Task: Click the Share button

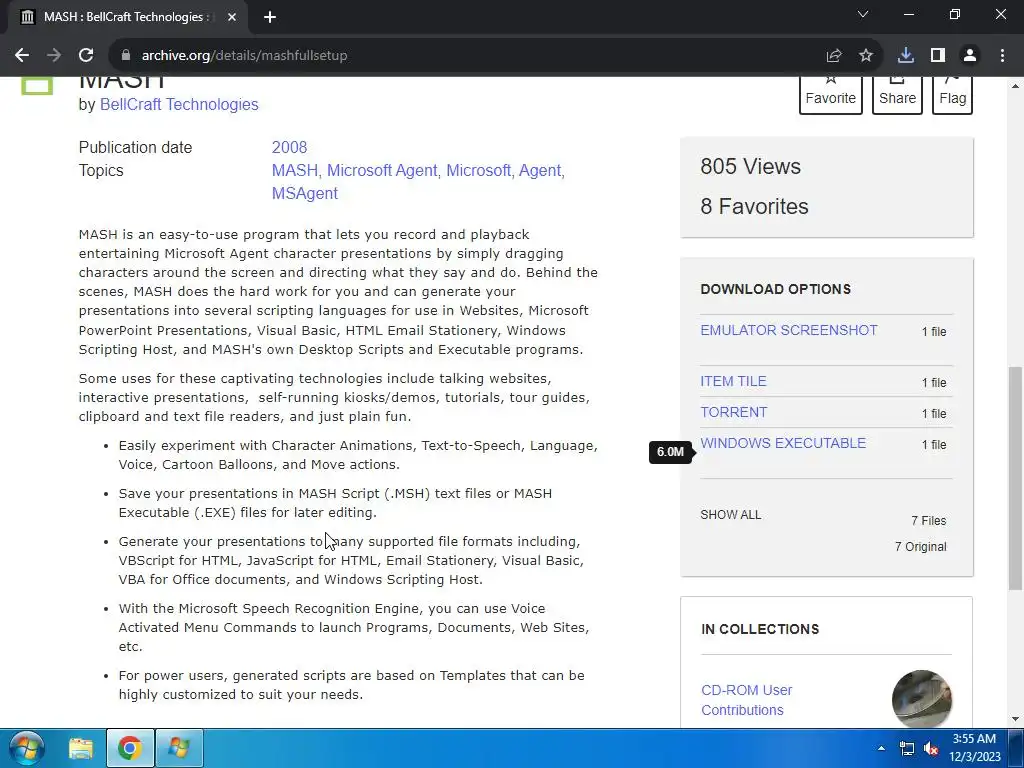Action: coord(897,95)
